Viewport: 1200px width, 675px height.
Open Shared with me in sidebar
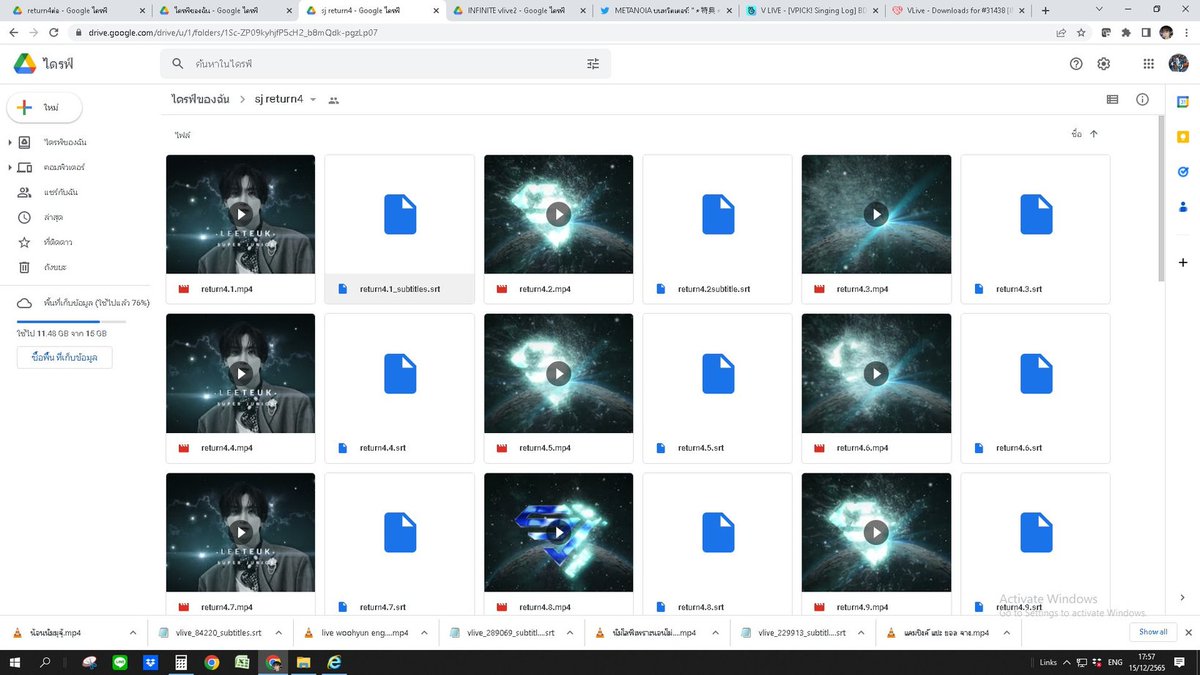click(x=60, y=192)
